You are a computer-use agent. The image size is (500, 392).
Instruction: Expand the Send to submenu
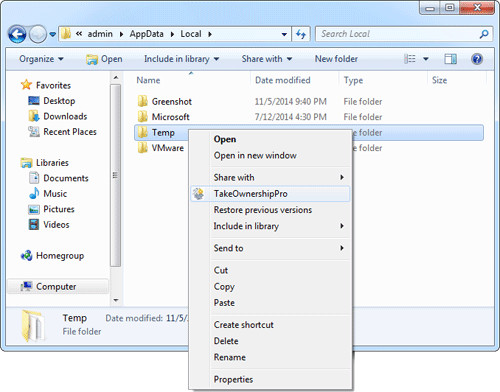tap(270, 248)
